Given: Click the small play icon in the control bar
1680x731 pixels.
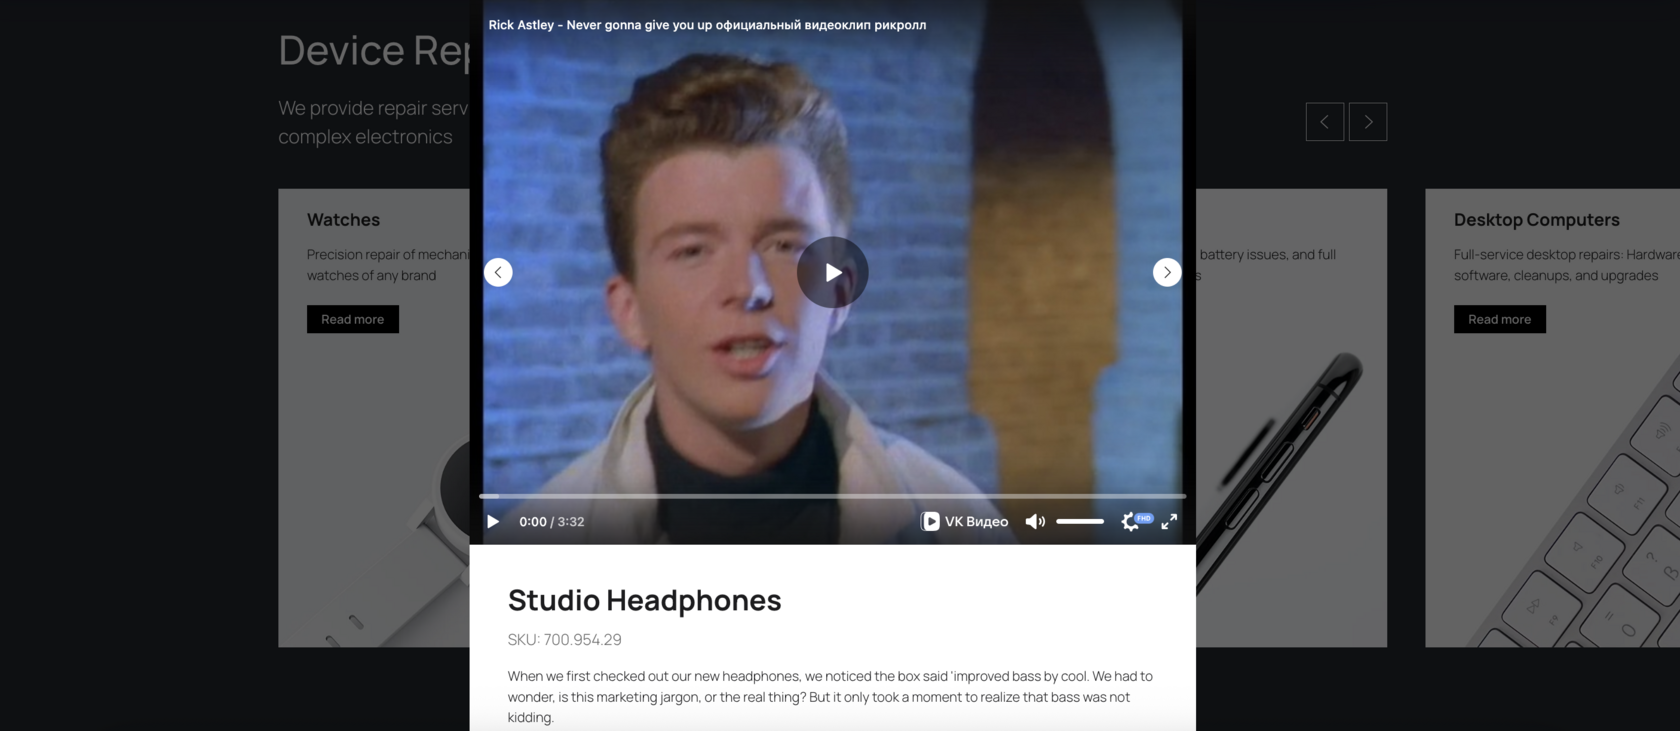Looking at the screenshot, I should coord(493,521).
